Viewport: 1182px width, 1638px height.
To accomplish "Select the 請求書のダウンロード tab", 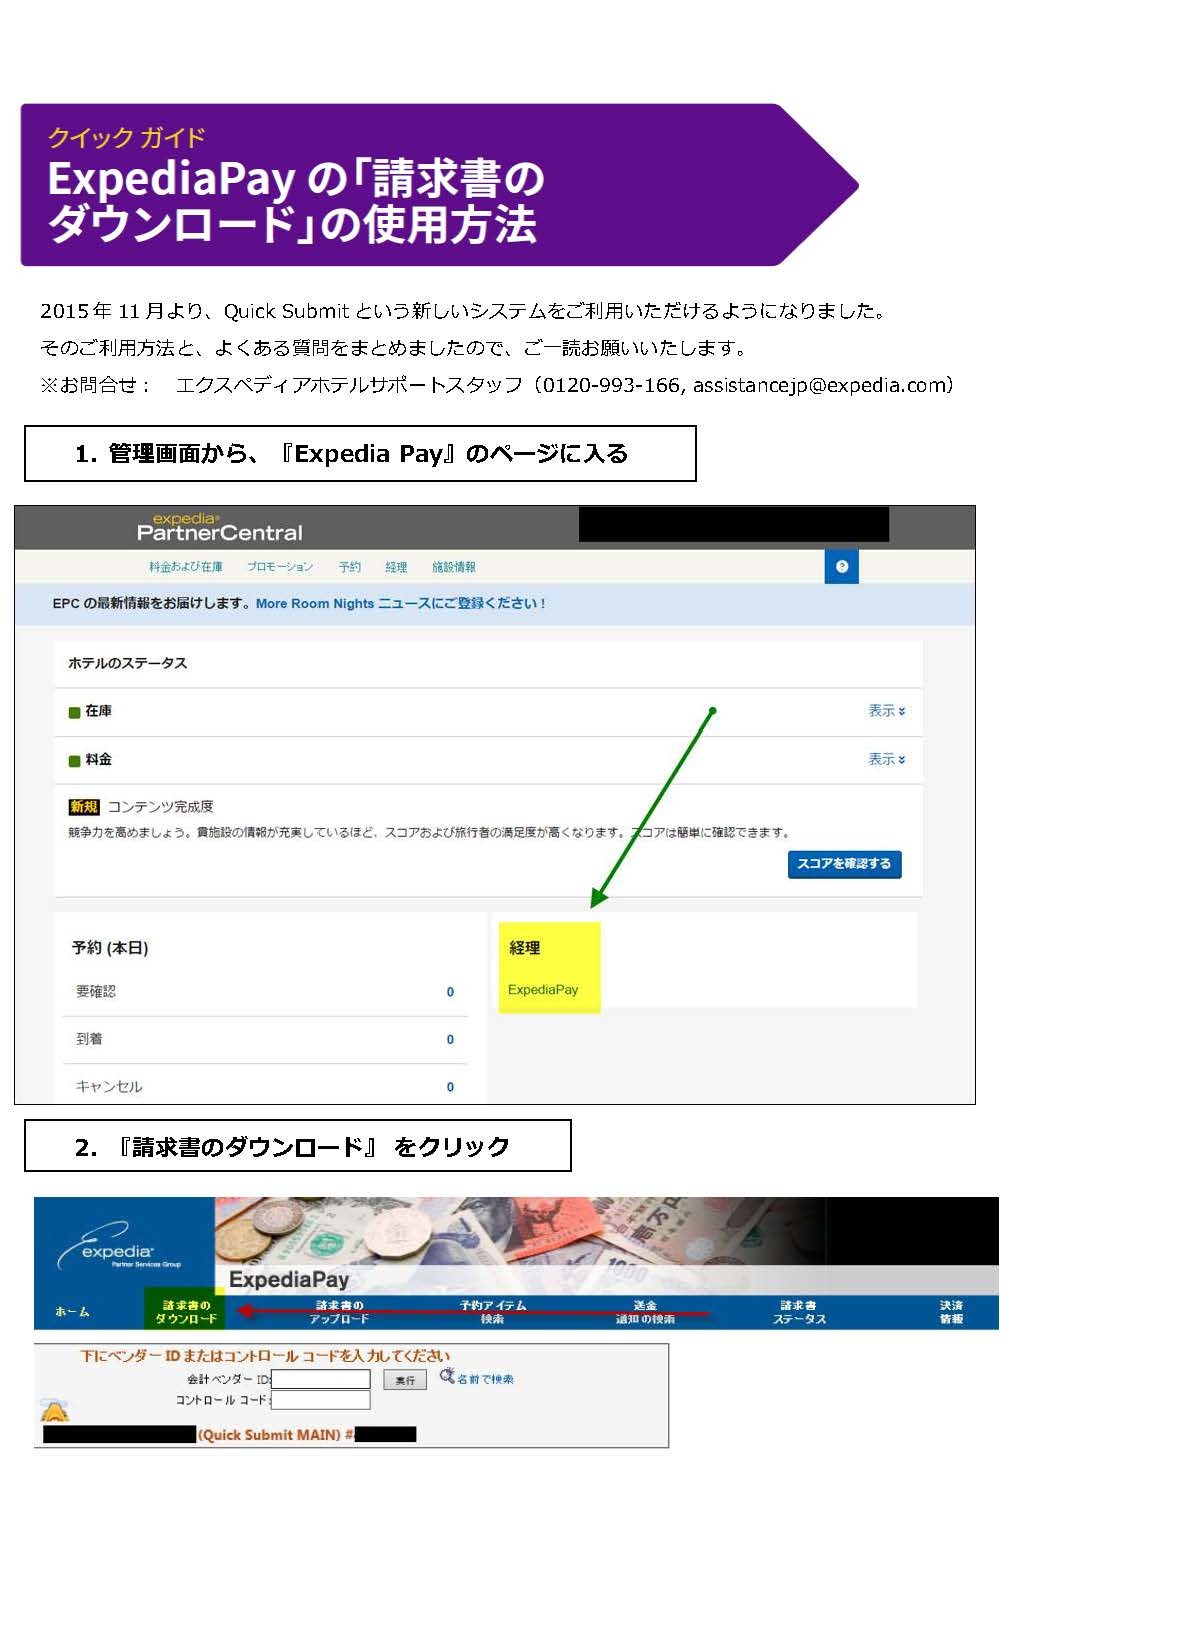I will [186, 1312].
